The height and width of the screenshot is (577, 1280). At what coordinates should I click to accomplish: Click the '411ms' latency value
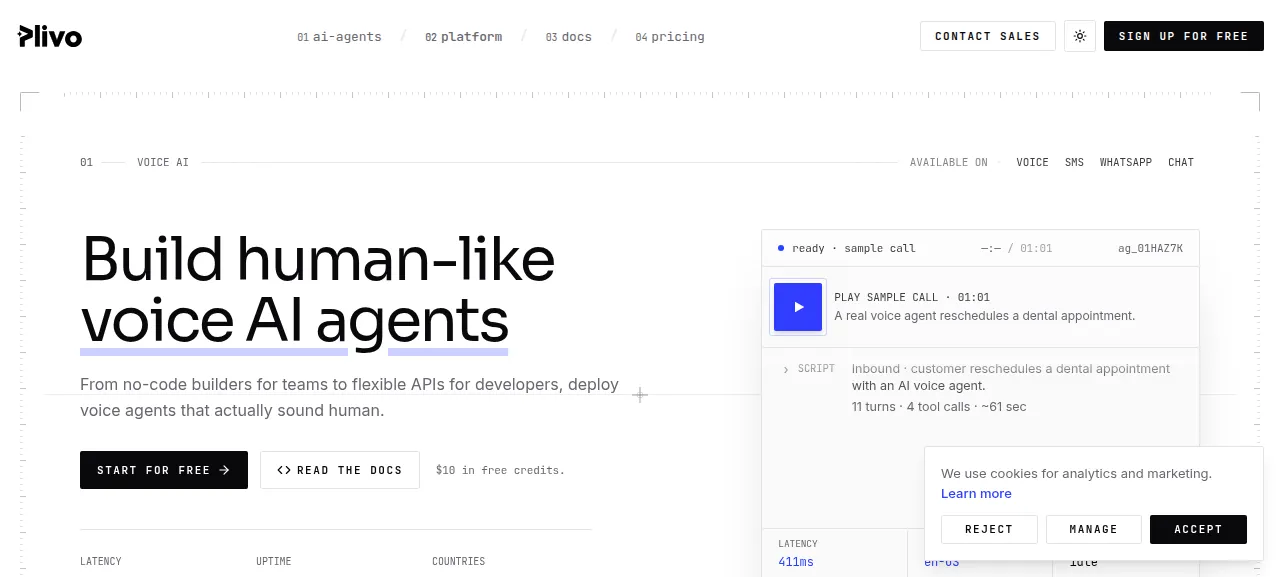796,562
